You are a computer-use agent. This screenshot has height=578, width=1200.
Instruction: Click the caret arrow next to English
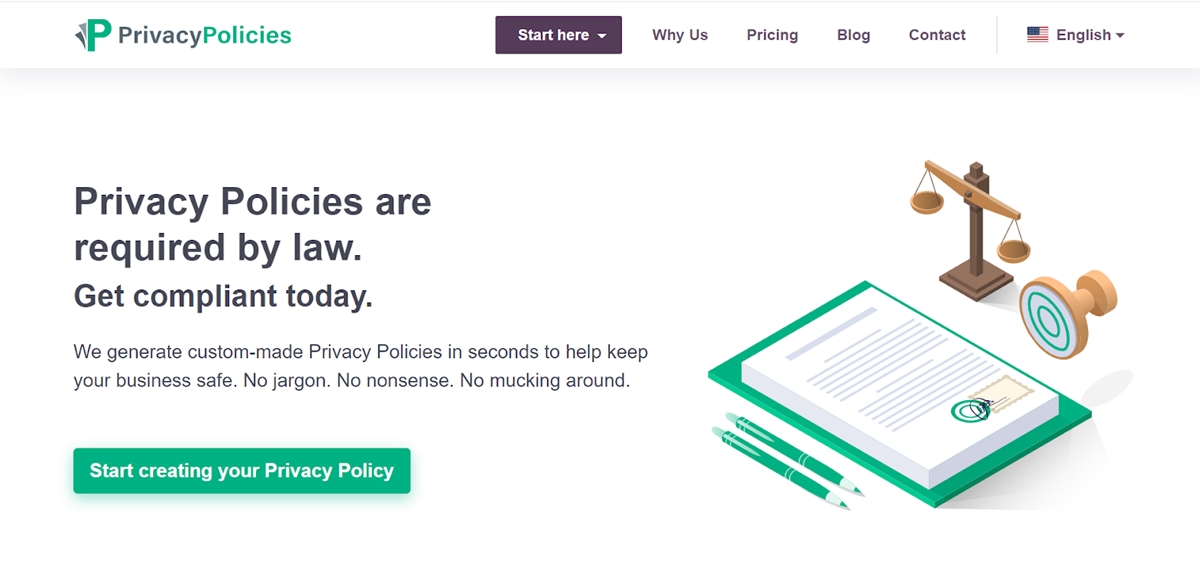pos(1120,36)
